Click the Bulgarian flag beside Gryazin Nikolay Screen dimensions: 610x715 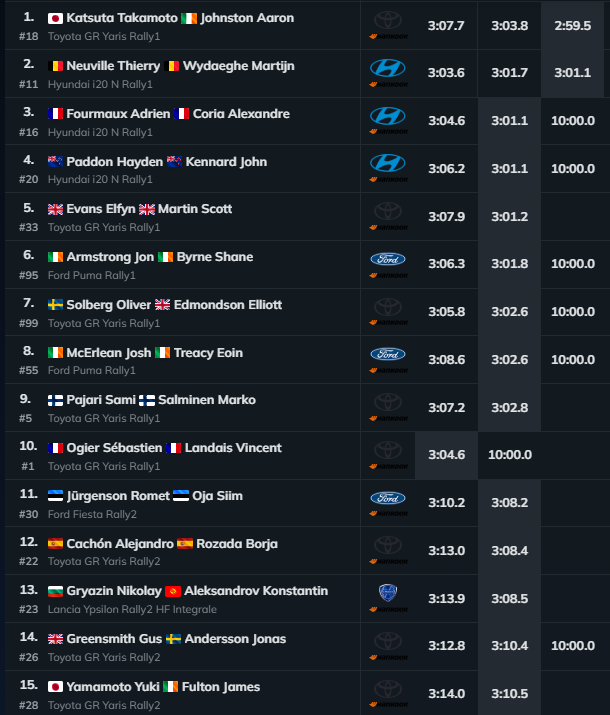click(x=56, y=591)
